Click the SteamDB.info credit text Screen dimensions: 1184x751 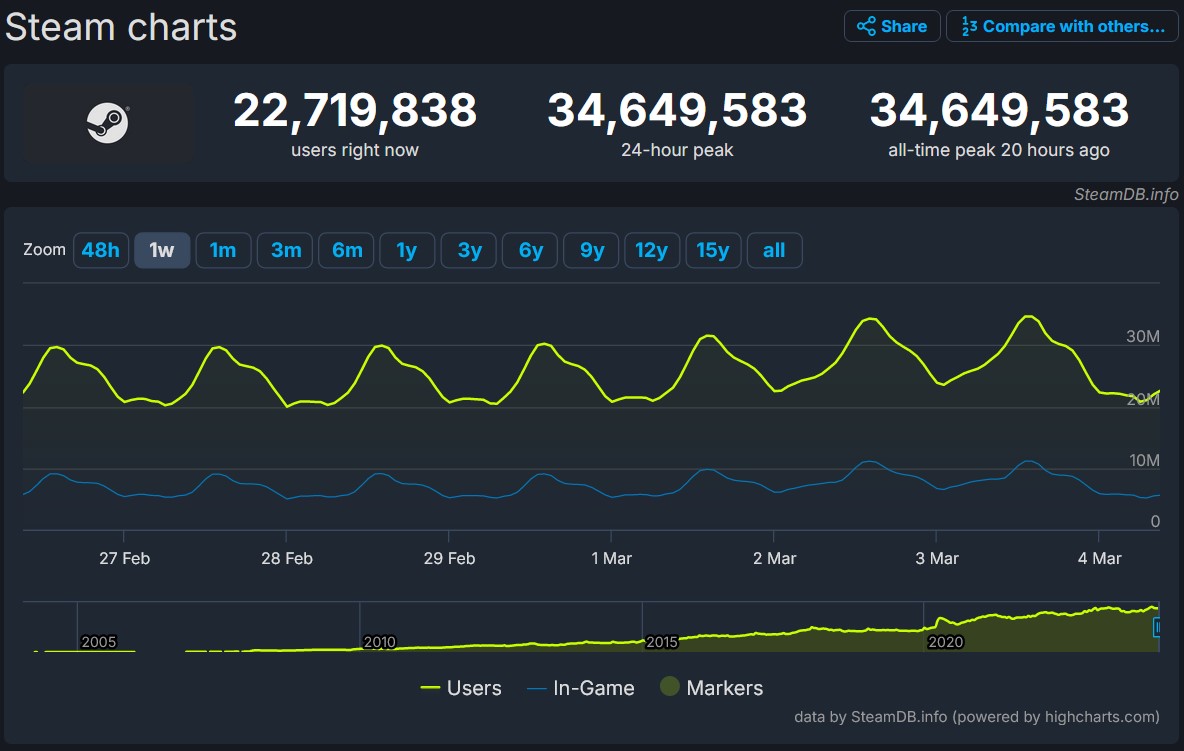(x=1126, y=195)
